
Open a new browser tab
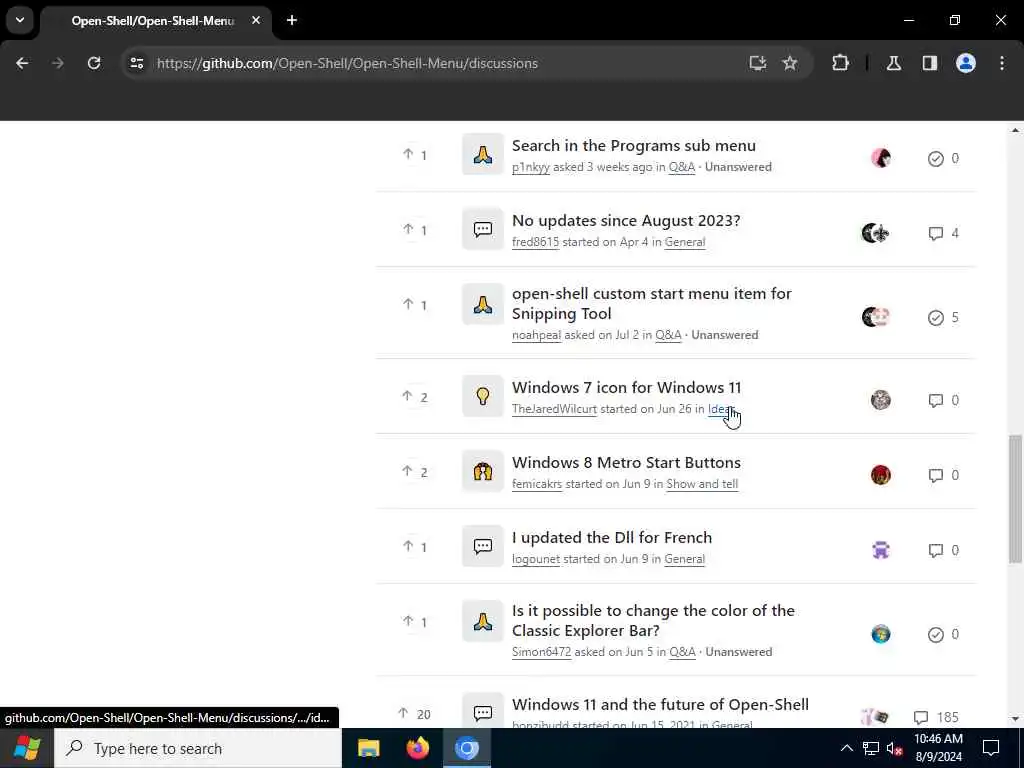(292, 21)
